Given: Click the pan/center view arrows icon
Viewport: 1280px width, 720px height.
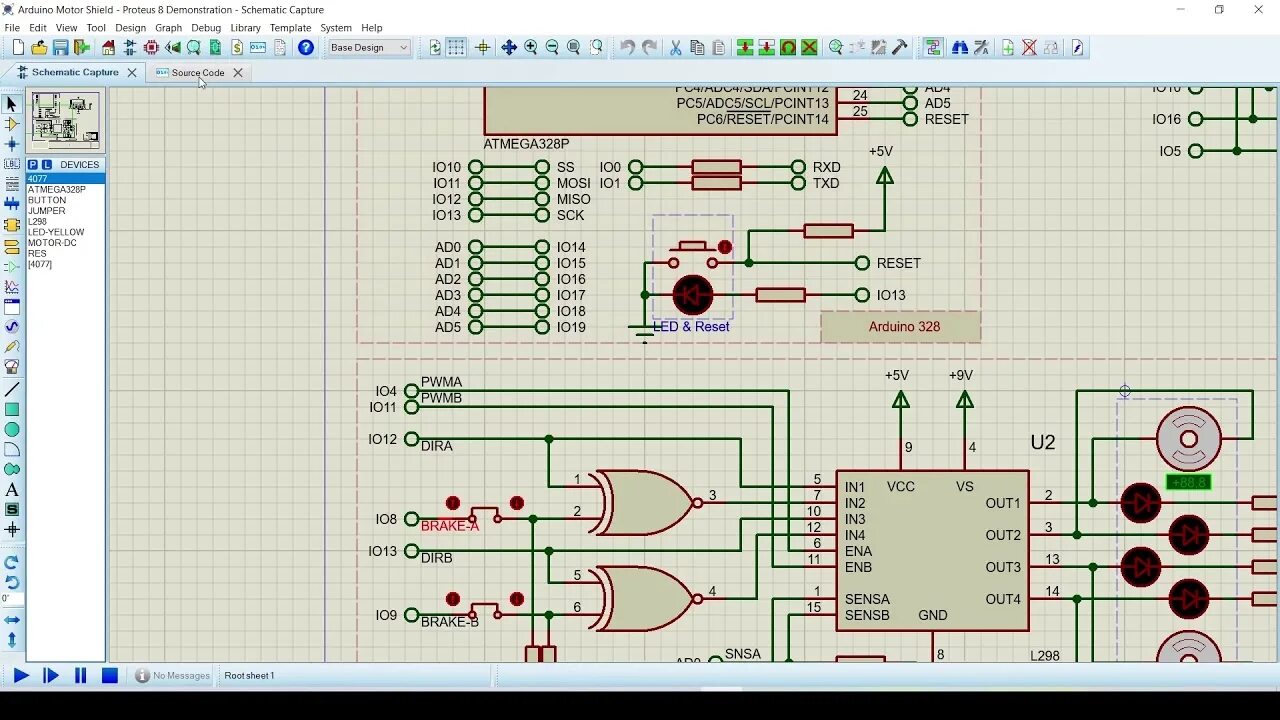Looking at the screenshot, I should 509,48.
